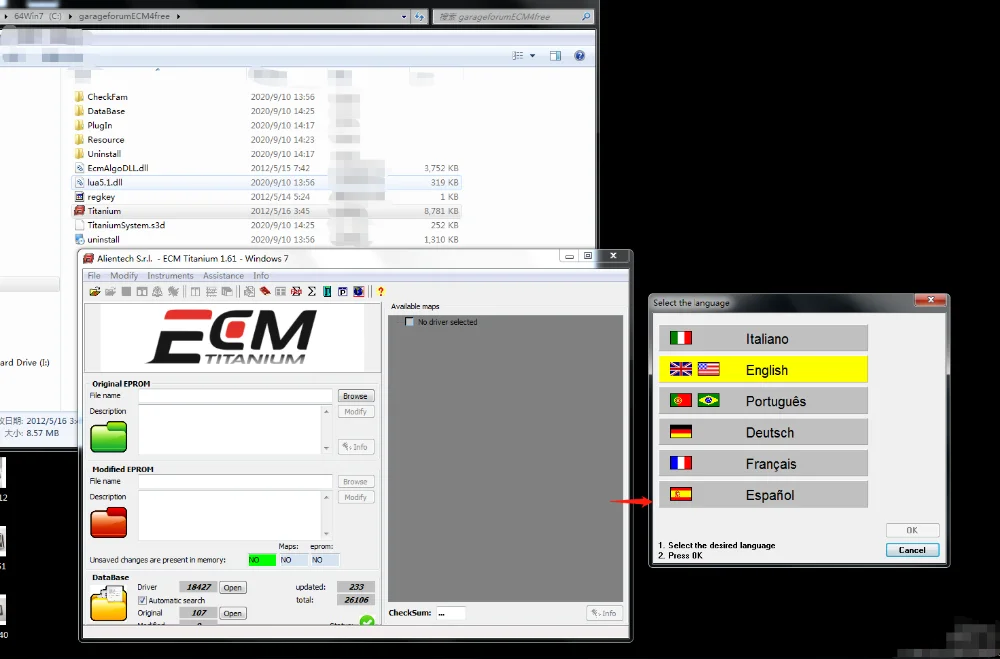Screen dimensions: 1000x659
Task: Click Open button next to Driver 18427
Action: click(232, 588)
